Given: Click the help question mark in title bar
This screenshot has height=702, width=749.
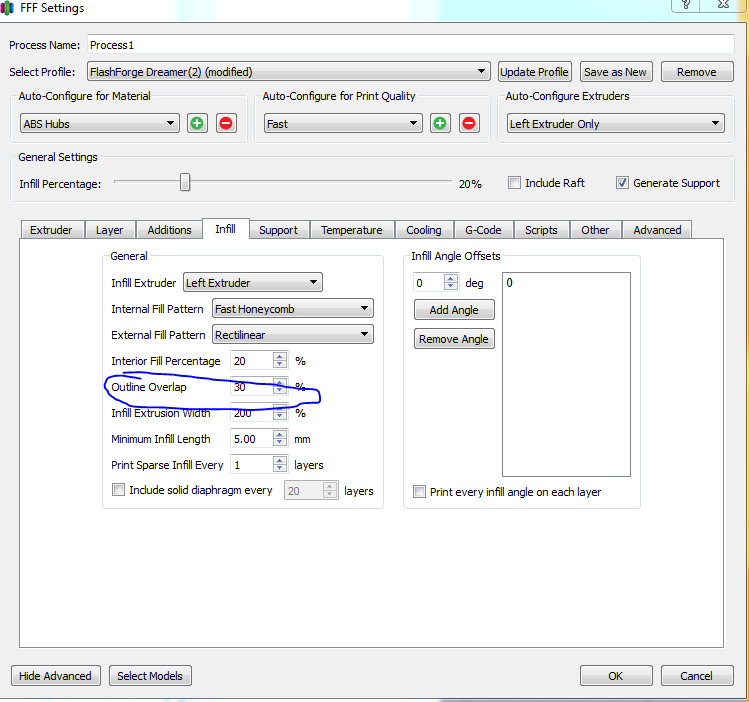Looking at the screenshot, I should pos(687,6).
